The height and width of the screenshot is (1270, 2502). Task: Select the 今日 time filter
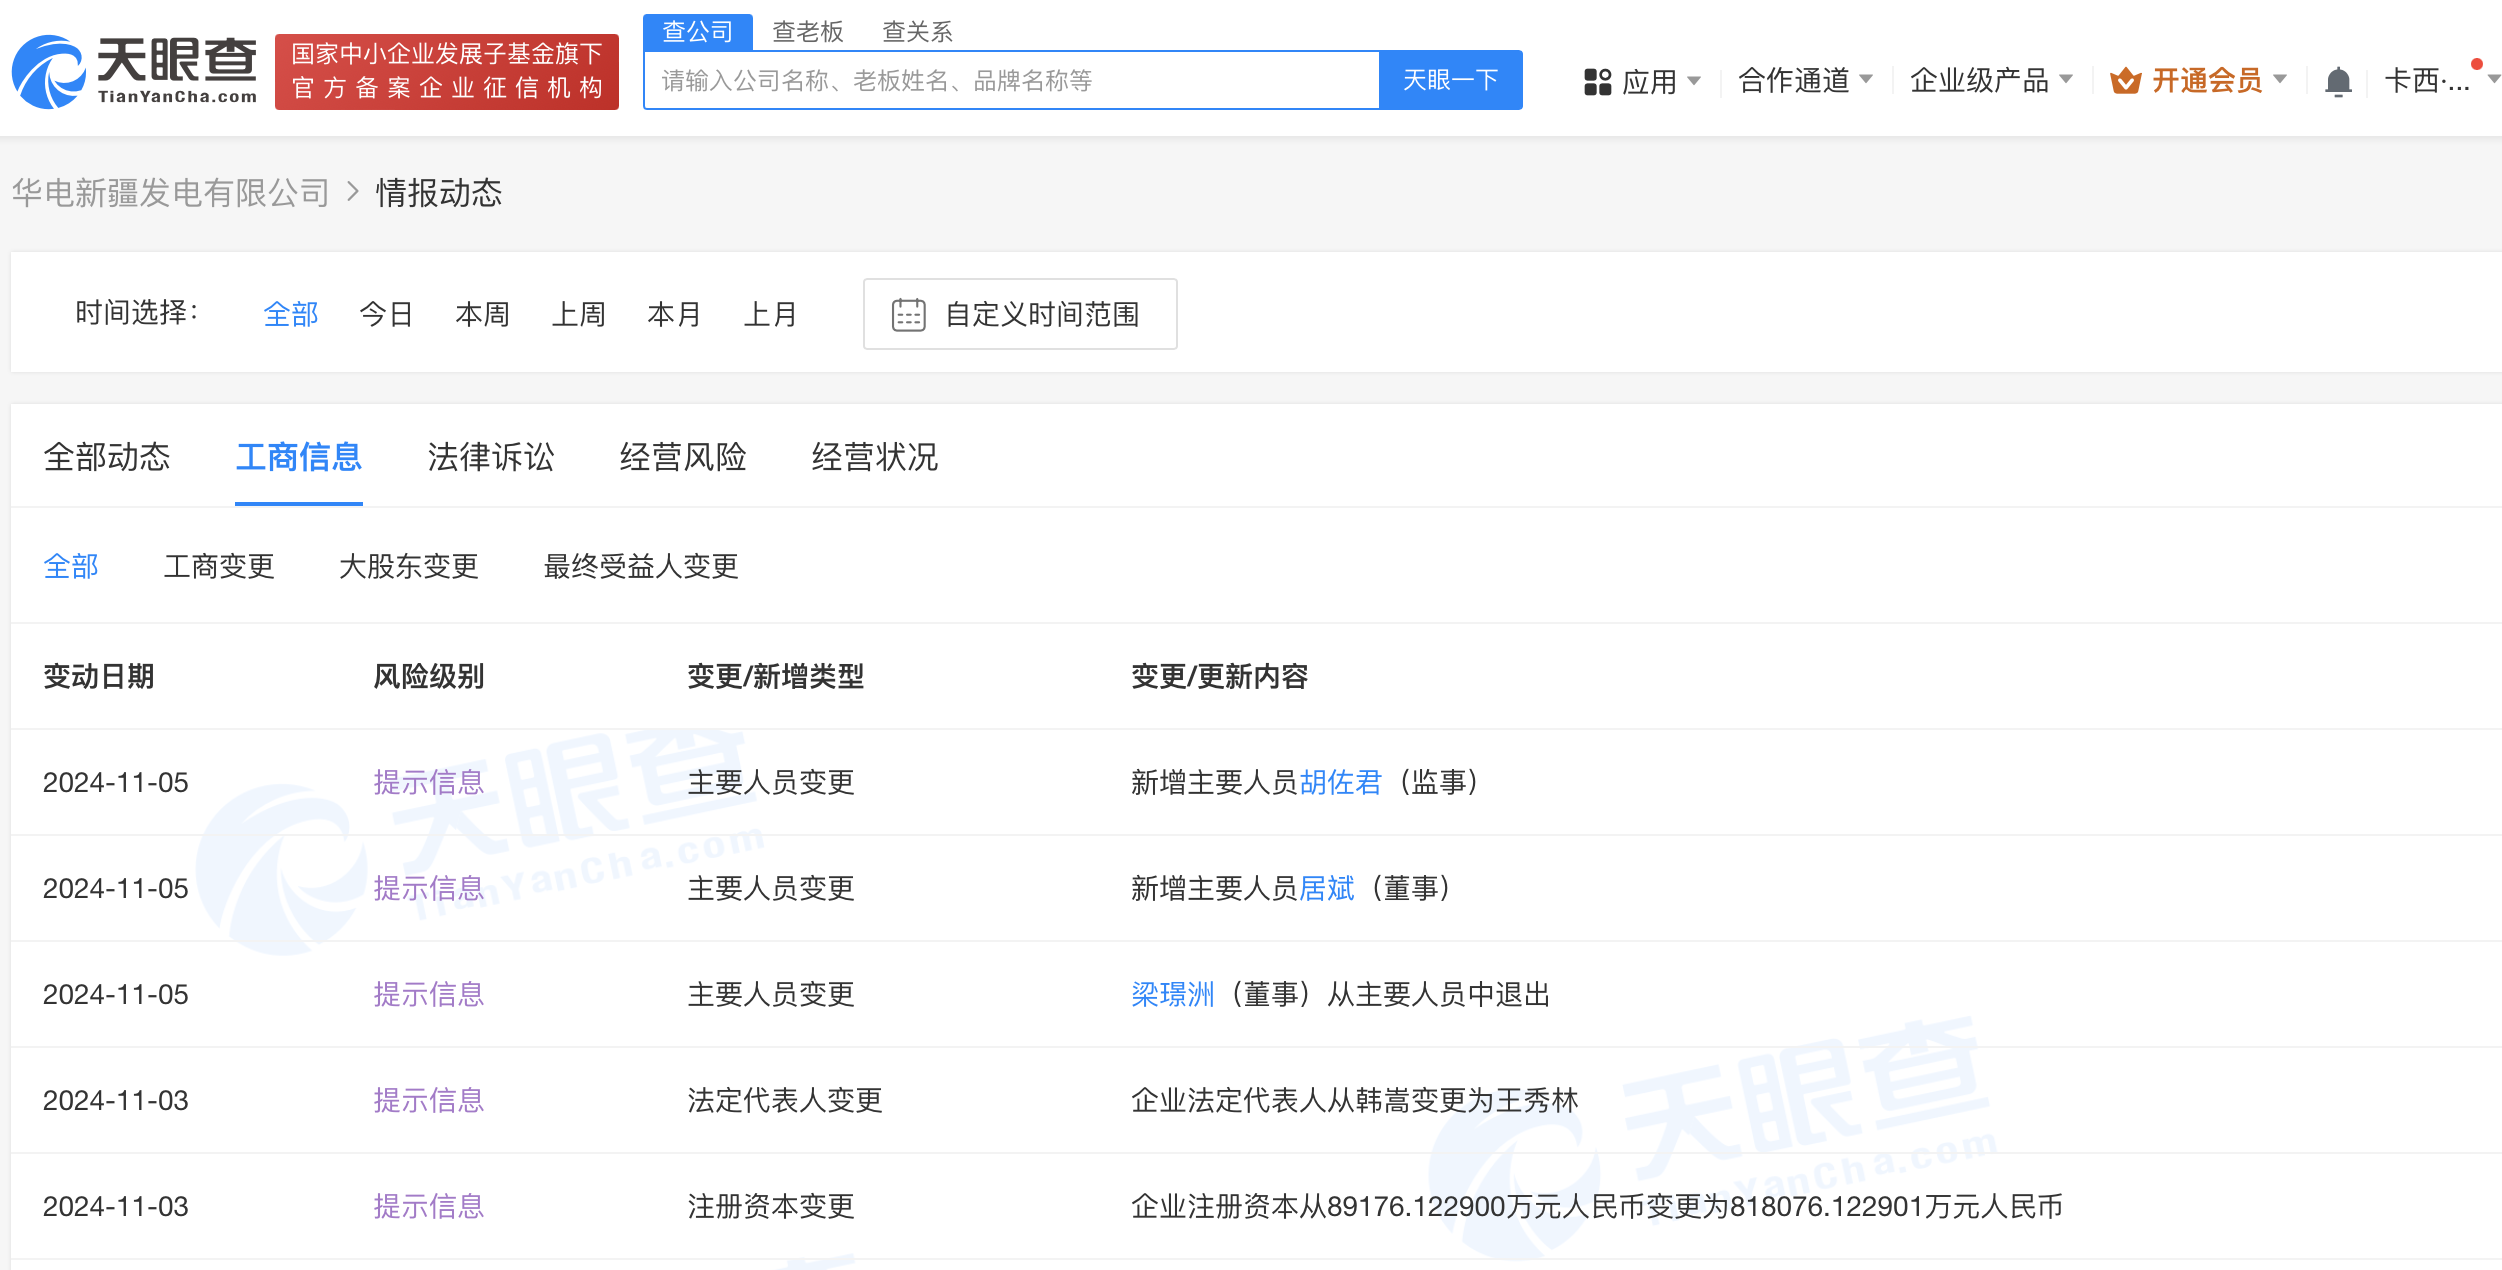pos(386,315)
